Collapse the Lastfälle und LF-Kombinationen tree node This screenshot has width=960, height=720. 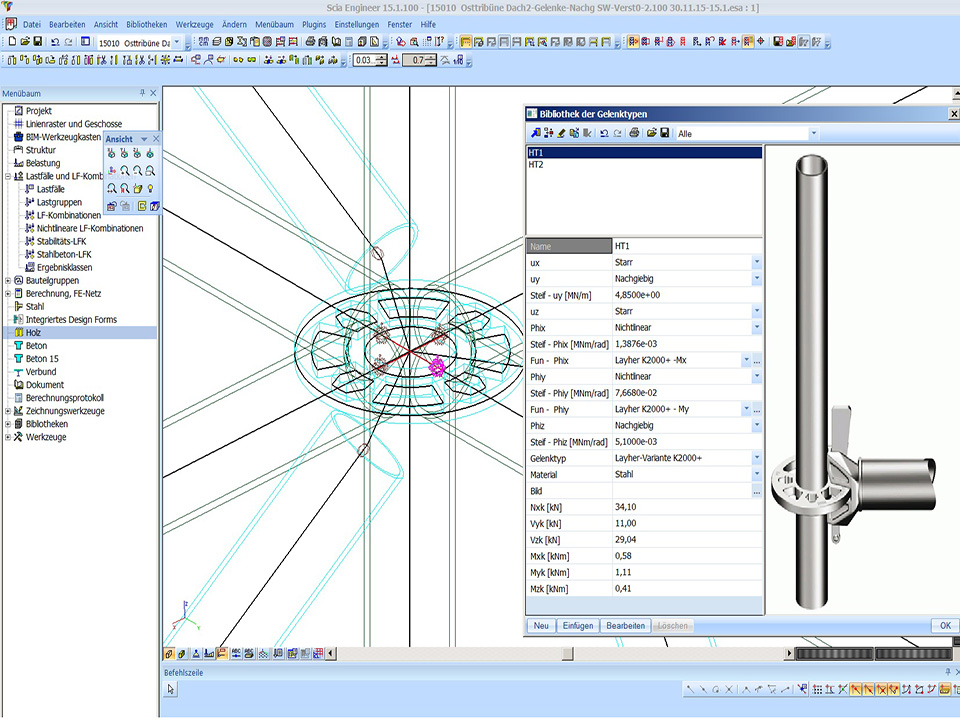8,176
